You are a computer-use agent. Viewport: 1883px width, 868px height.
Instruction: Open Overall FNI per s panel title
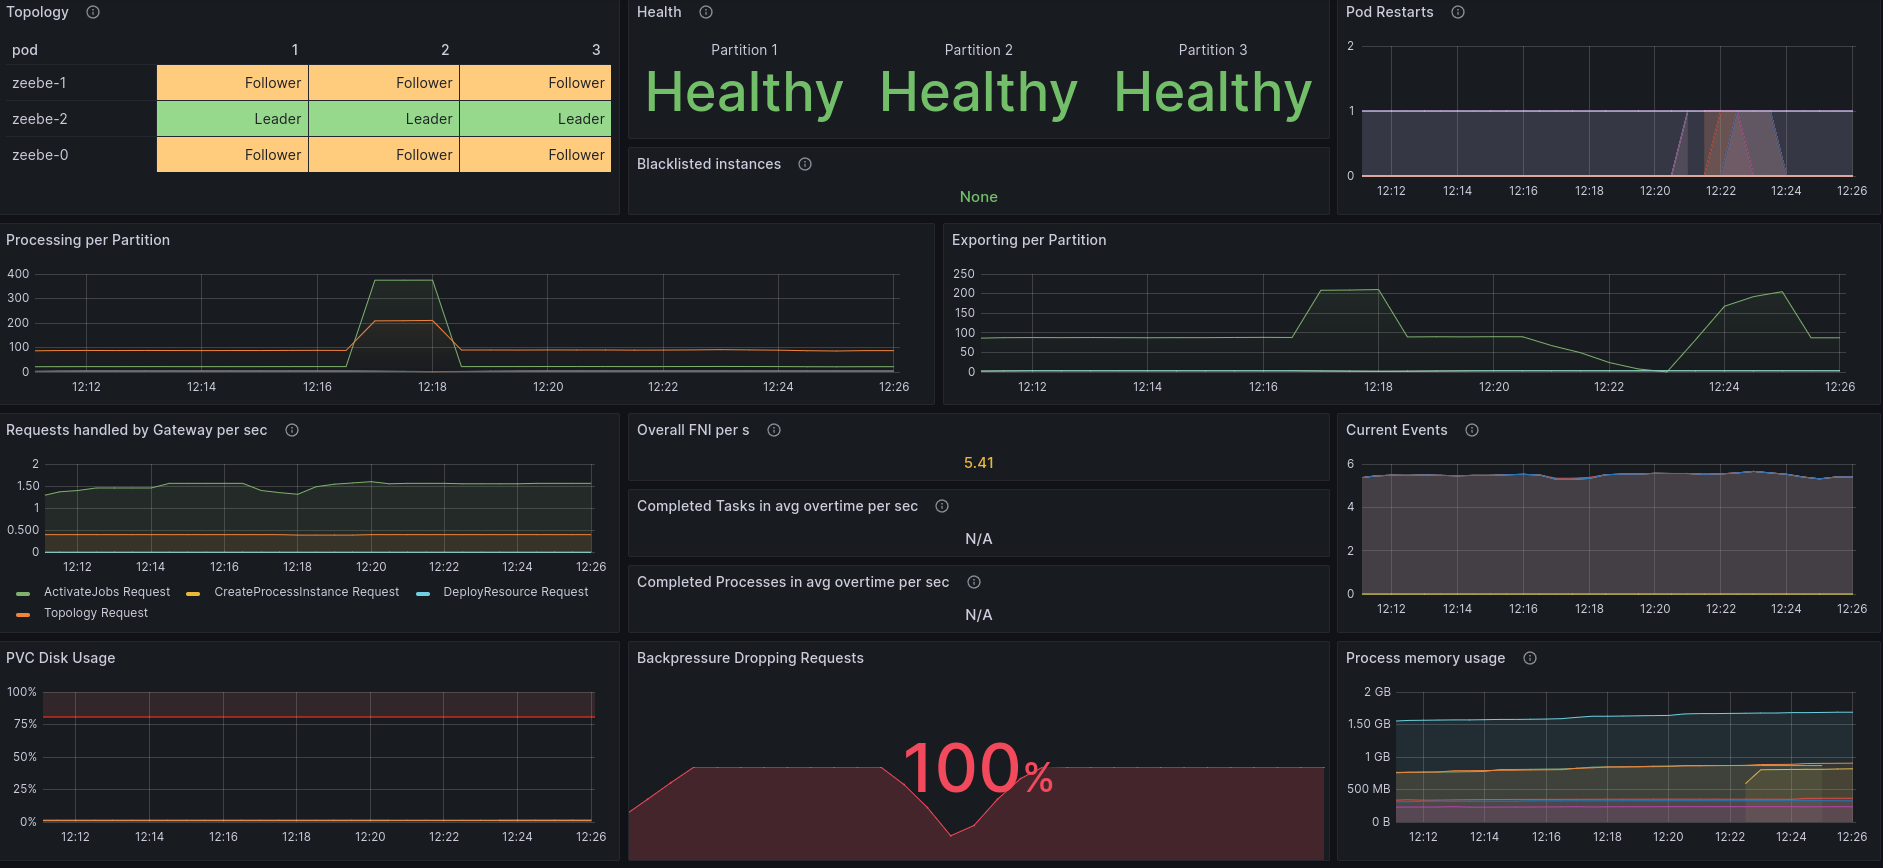point(693,430)
